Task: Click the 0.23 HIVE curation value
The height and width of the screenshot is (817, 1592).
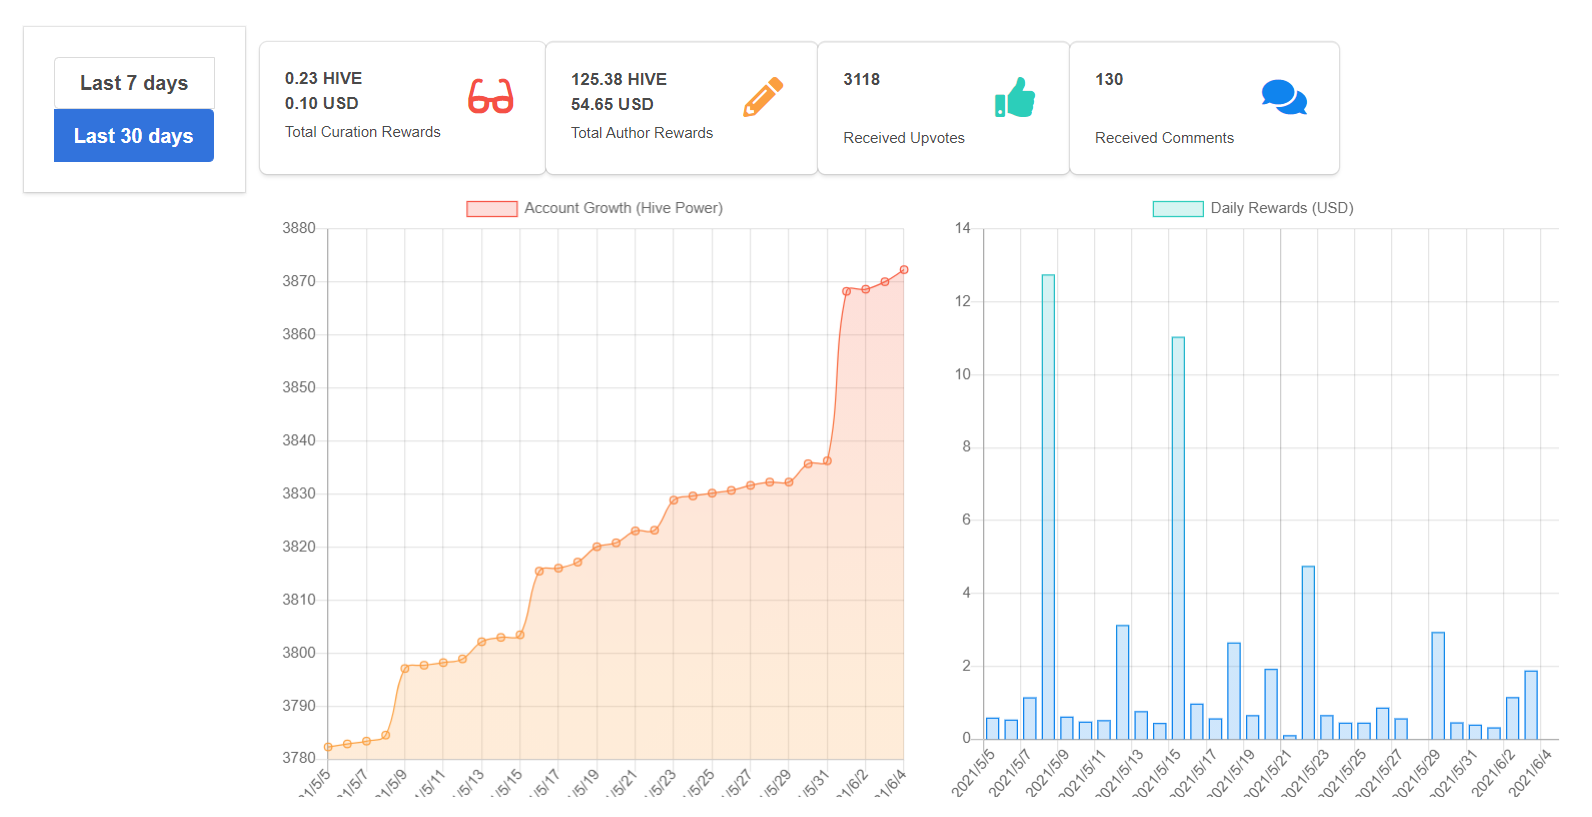Action: click(x=323, y=78)
